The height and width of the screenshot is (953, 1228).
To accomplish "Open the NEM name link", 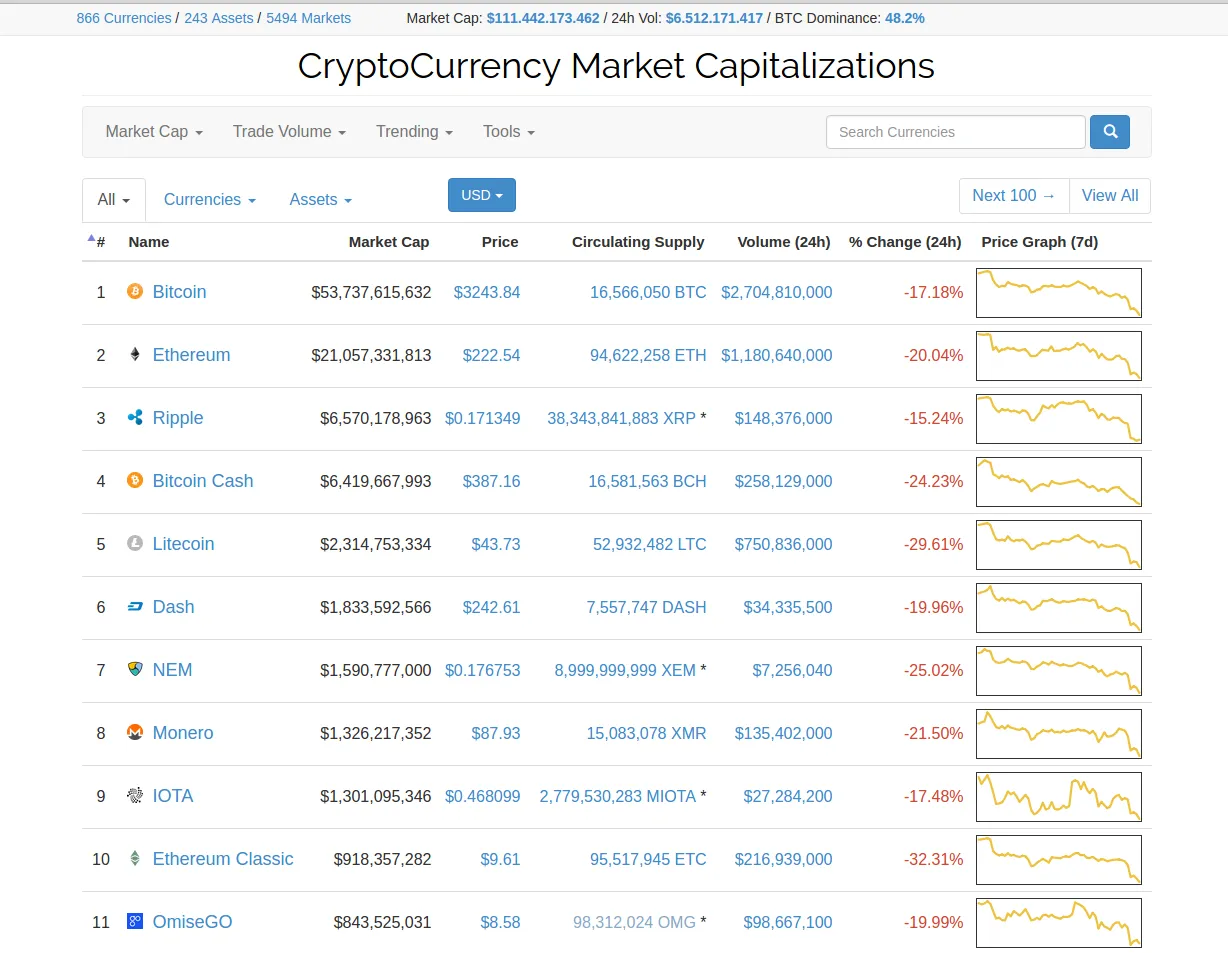I will coord(173,670).
